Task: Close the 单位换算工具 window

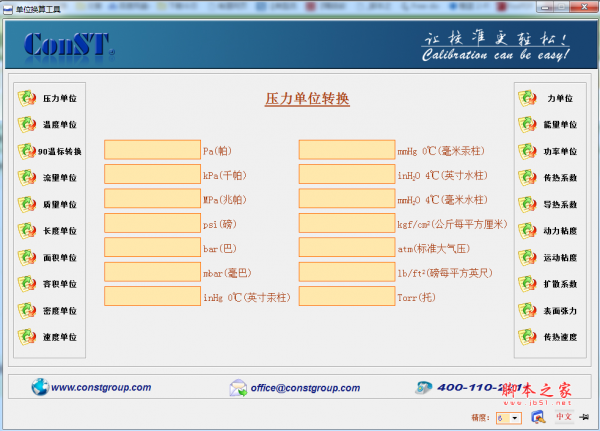Action: (x=584, y=7)
